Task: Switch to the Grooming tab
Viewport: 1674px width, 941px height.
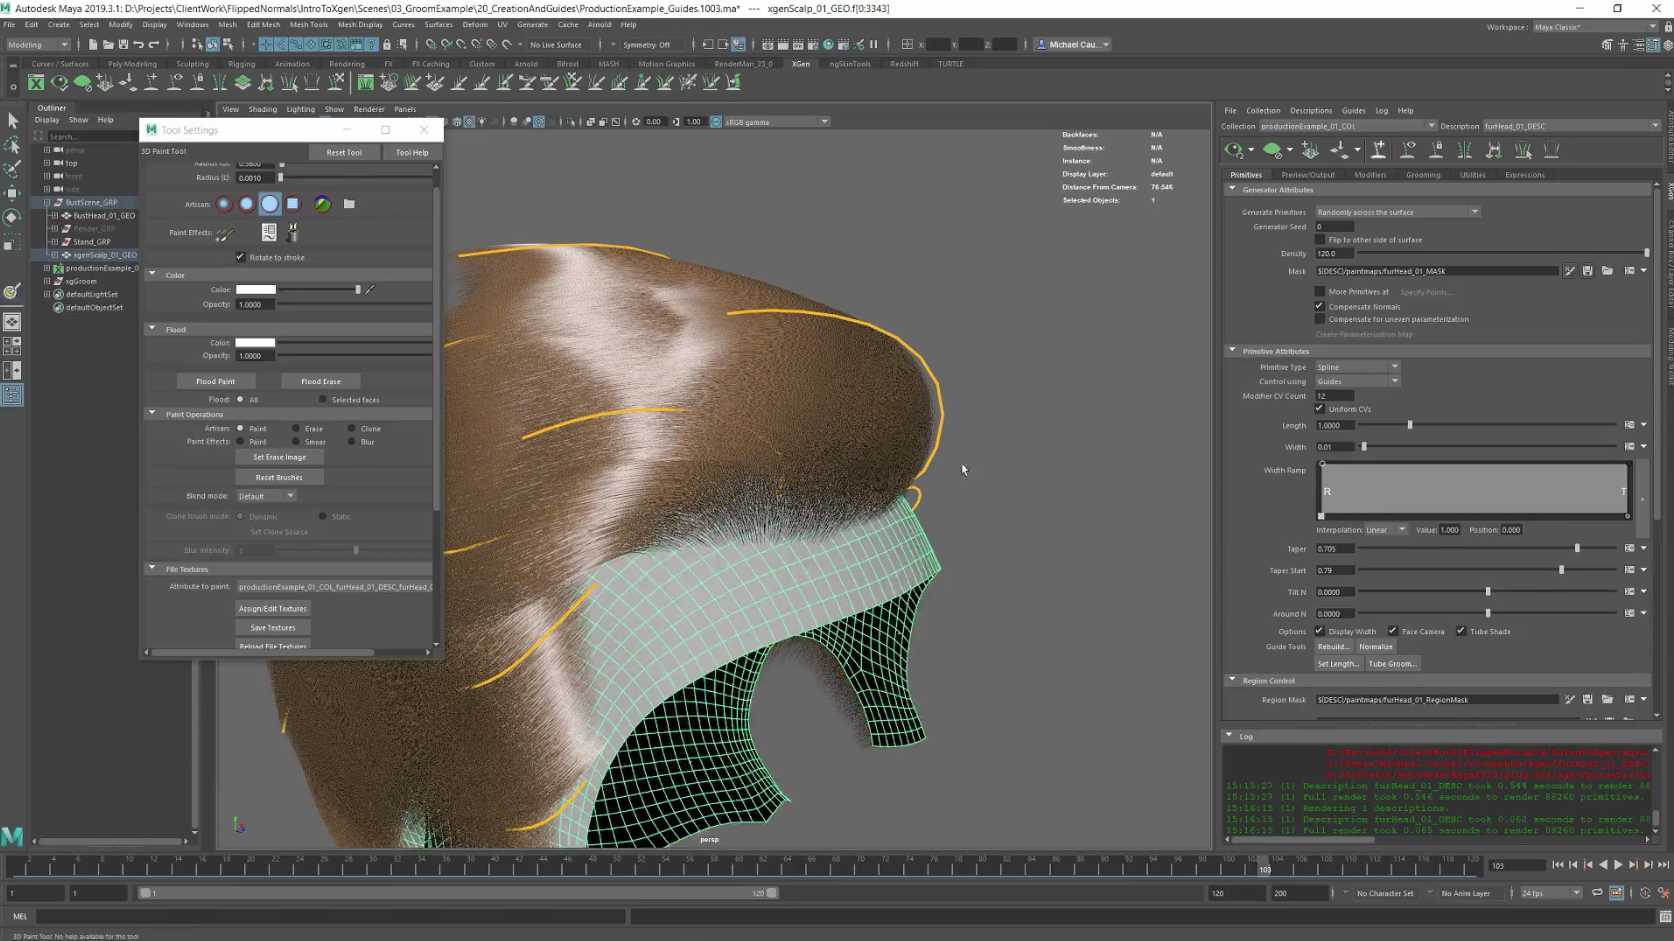Action: [x=1422, y=175]
